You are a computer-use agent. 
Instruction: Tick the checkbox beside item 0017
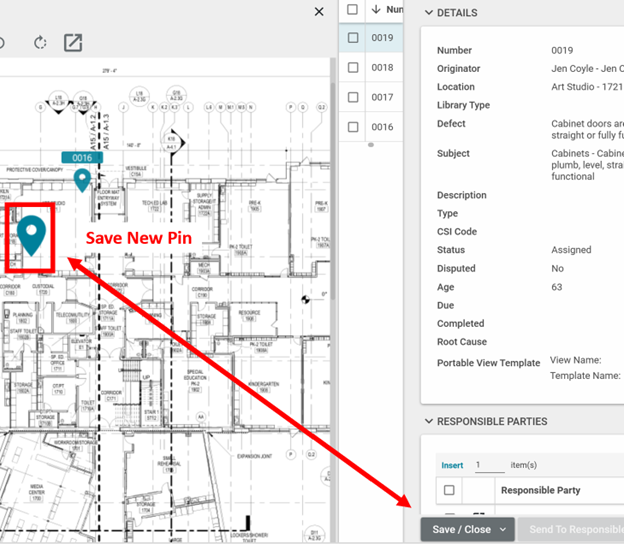(353, 97)
